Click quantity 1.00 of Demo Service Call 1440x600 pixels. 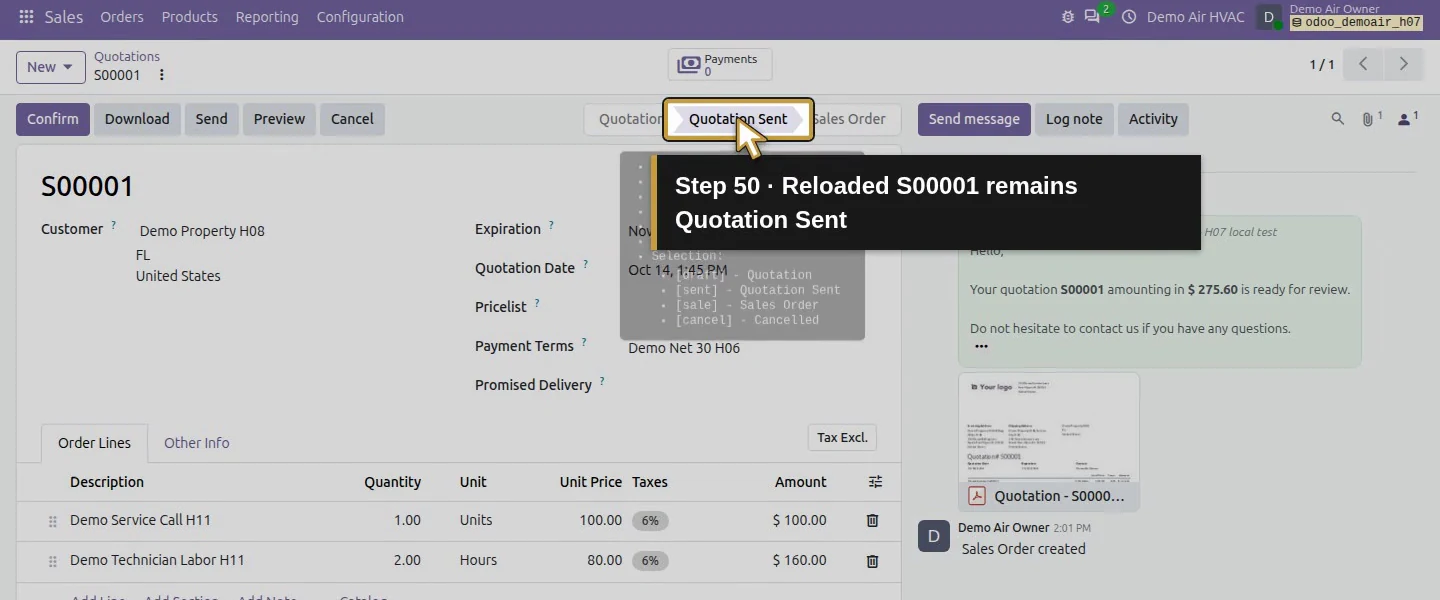pos(407,520)
